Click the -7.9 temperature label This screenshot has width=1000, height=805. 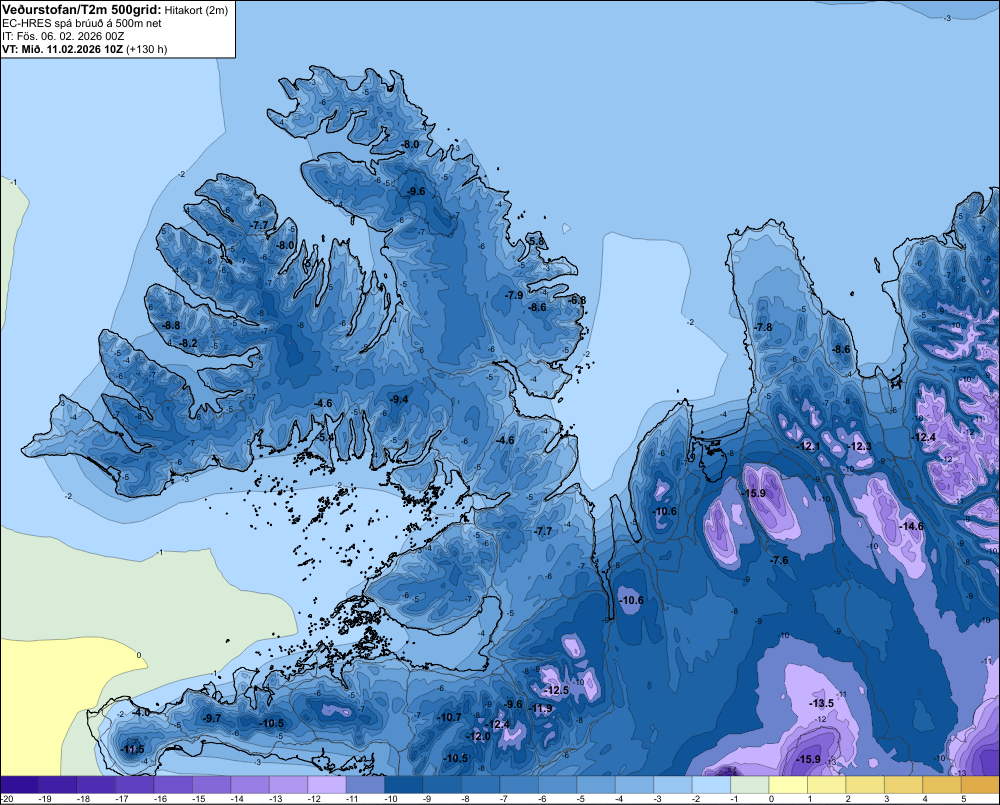pos(513,295)
